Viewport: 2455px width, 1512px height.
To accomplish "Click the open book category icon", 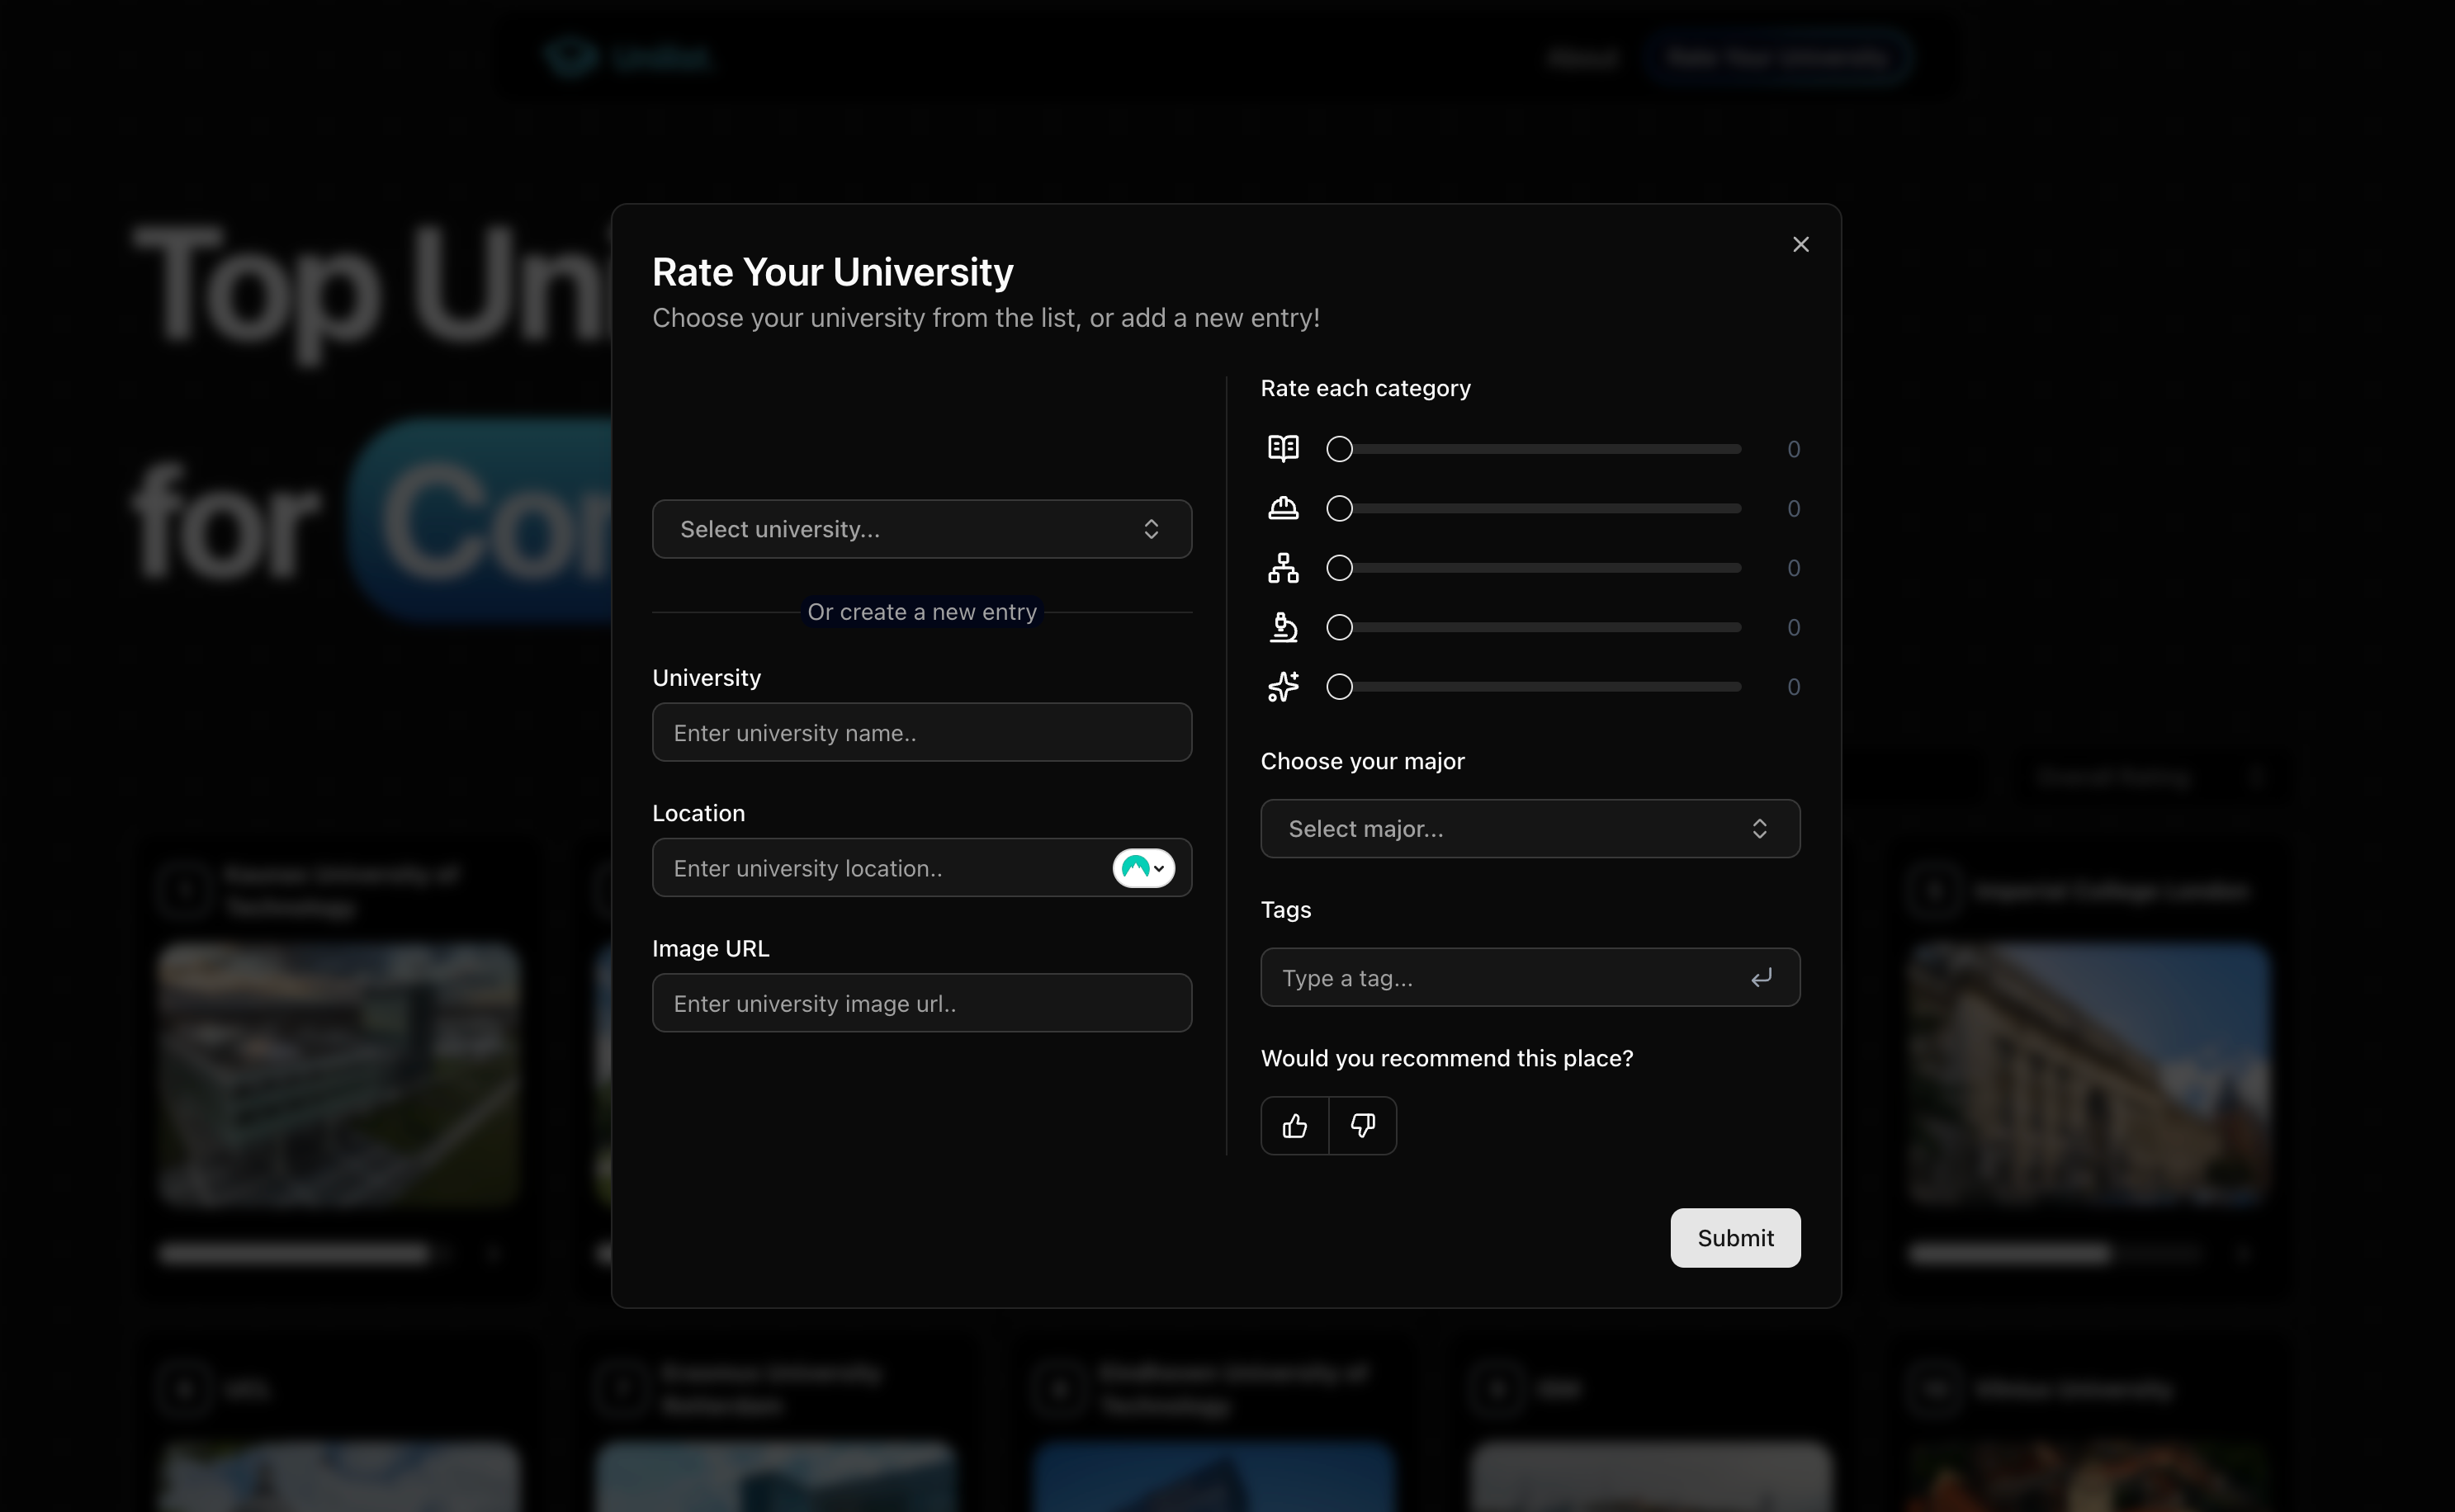I will tap(1283, 448).
